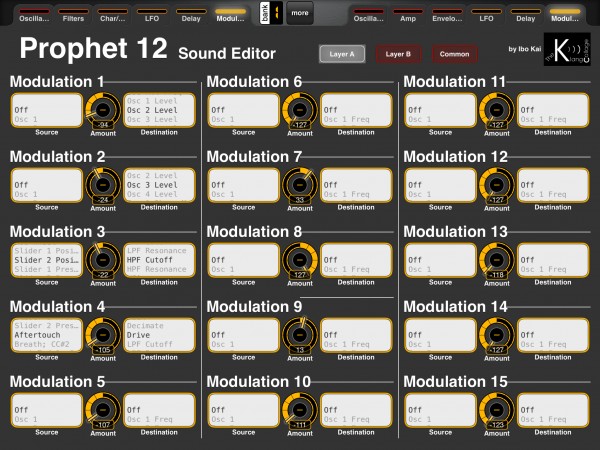Viewport: 600px width, 450px height.
Task: Switch to the Amp tab
Action: click(x=408, y=15)
